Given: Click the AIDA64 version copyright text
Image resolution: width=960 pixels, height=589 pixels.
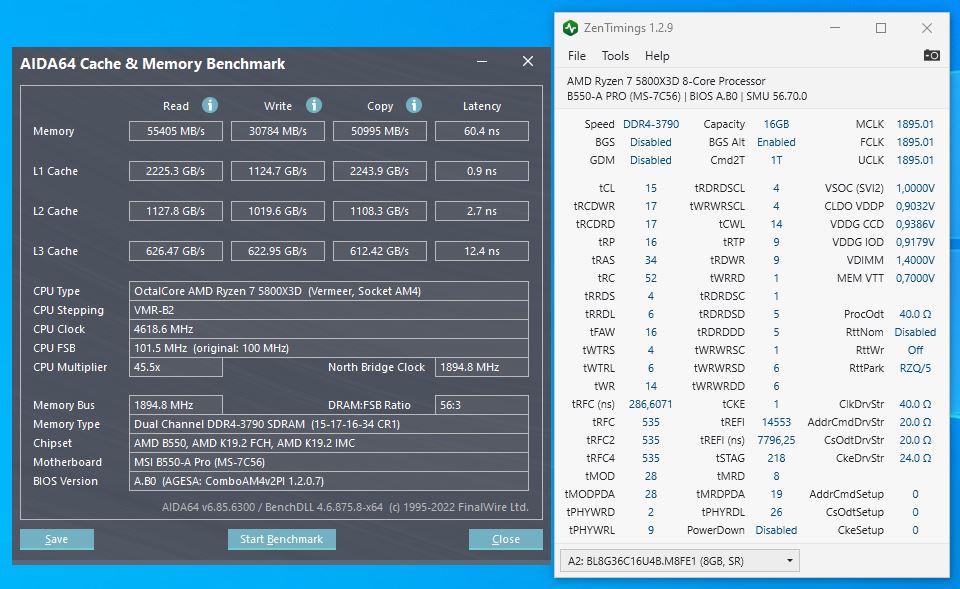Looking at the screenshot, I should coord(345,507).
